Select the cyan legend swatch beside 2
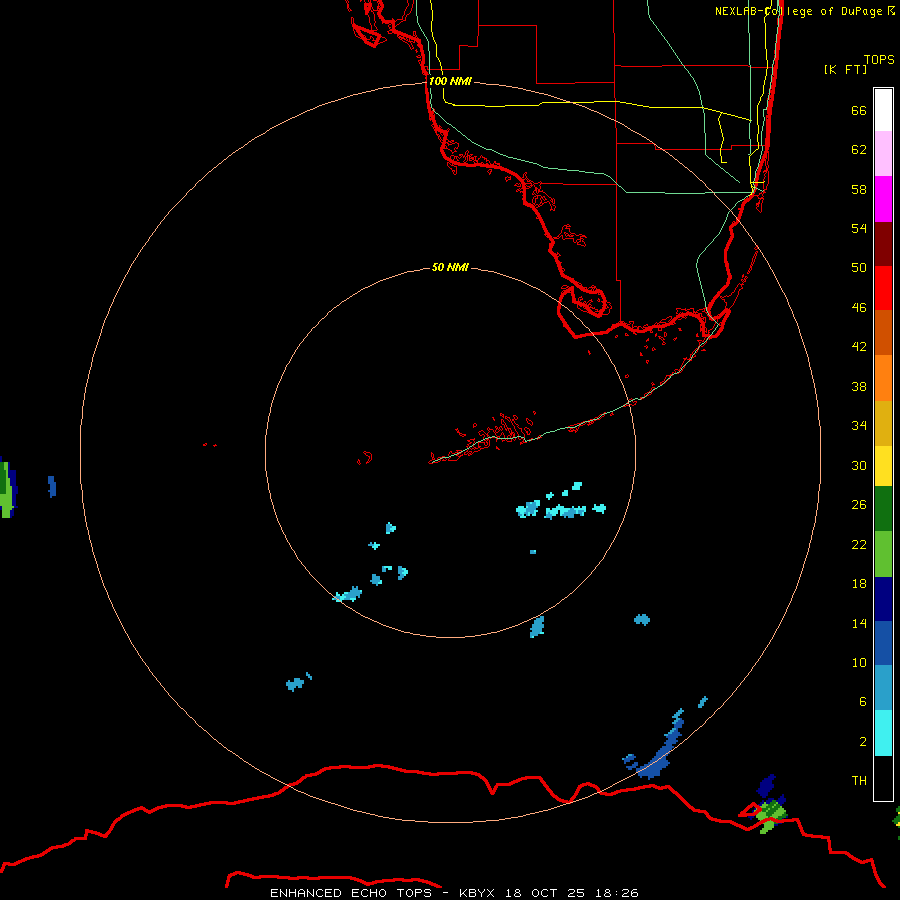Image resolution: width=900 pixels, height=900 pixels. tap(883, 733)
